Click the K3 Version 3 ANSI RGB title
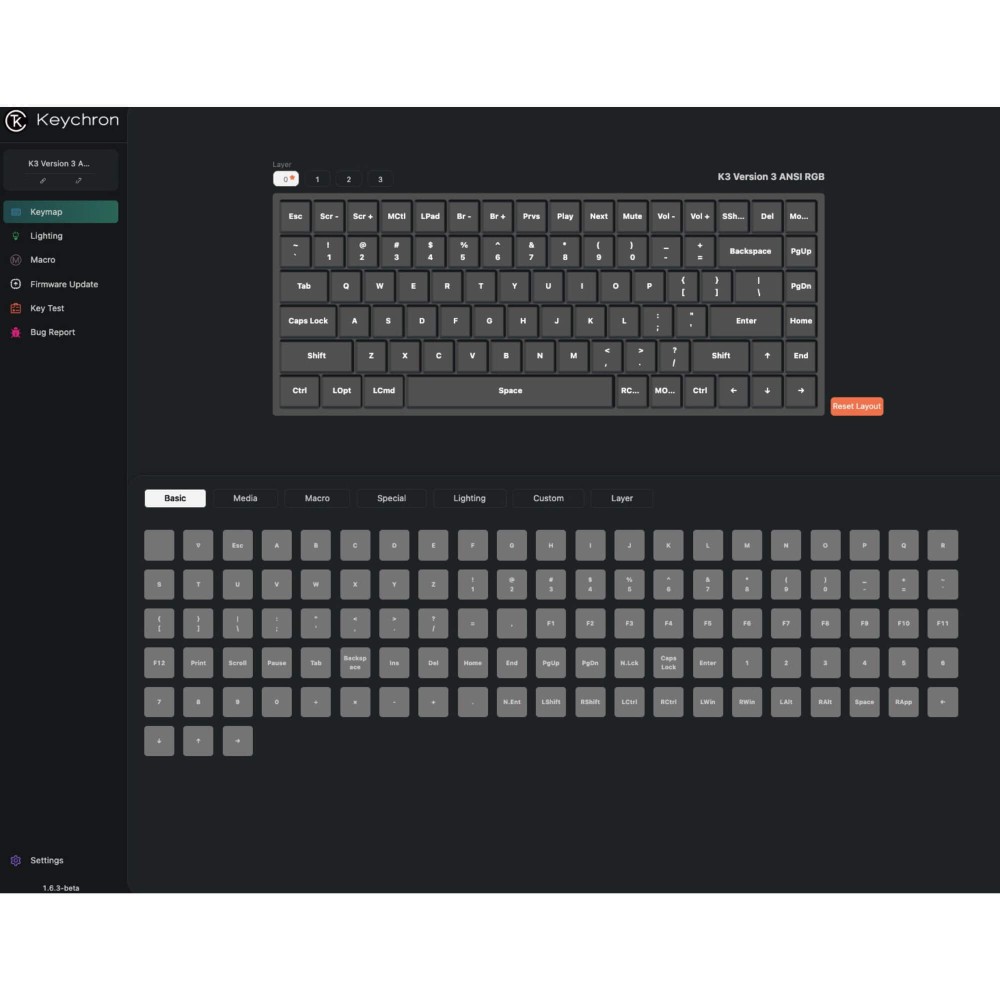Screen dimensions: 1000x1000 tap(771, 177)
